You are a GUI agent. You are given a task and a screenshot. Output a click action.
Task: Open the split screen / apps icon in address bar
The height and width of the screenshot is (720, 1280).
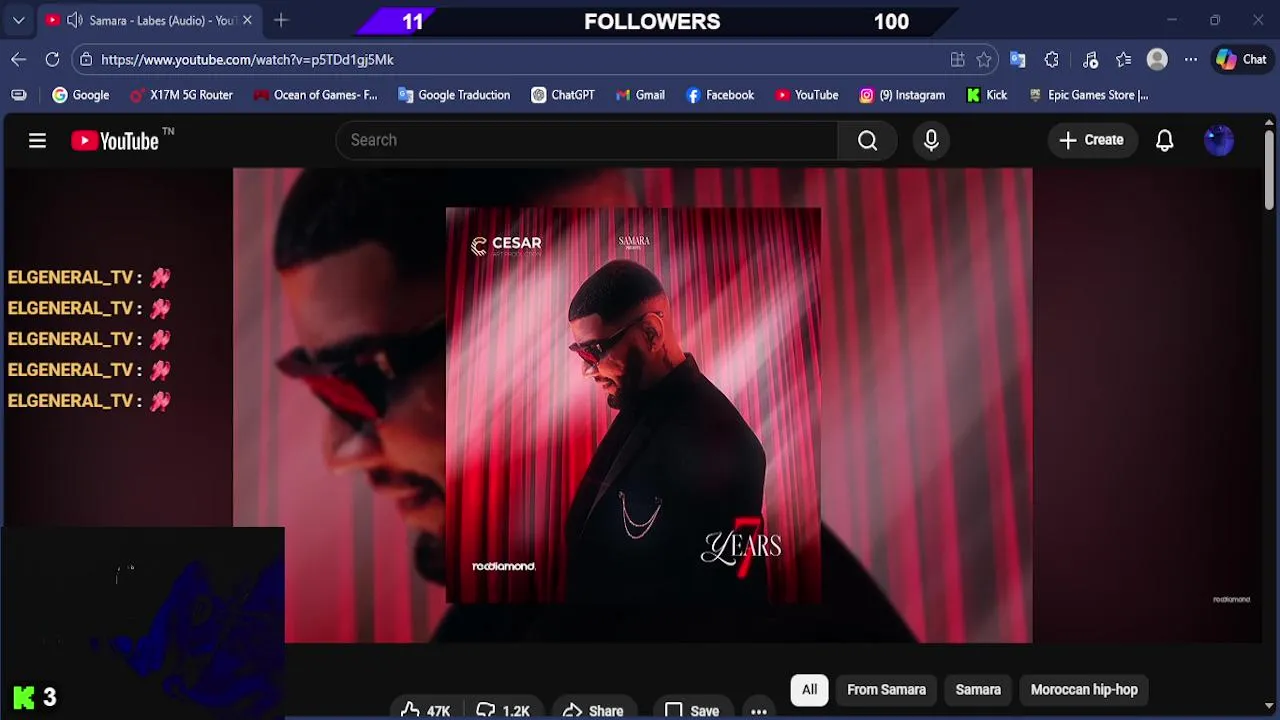tap(957, 60)
